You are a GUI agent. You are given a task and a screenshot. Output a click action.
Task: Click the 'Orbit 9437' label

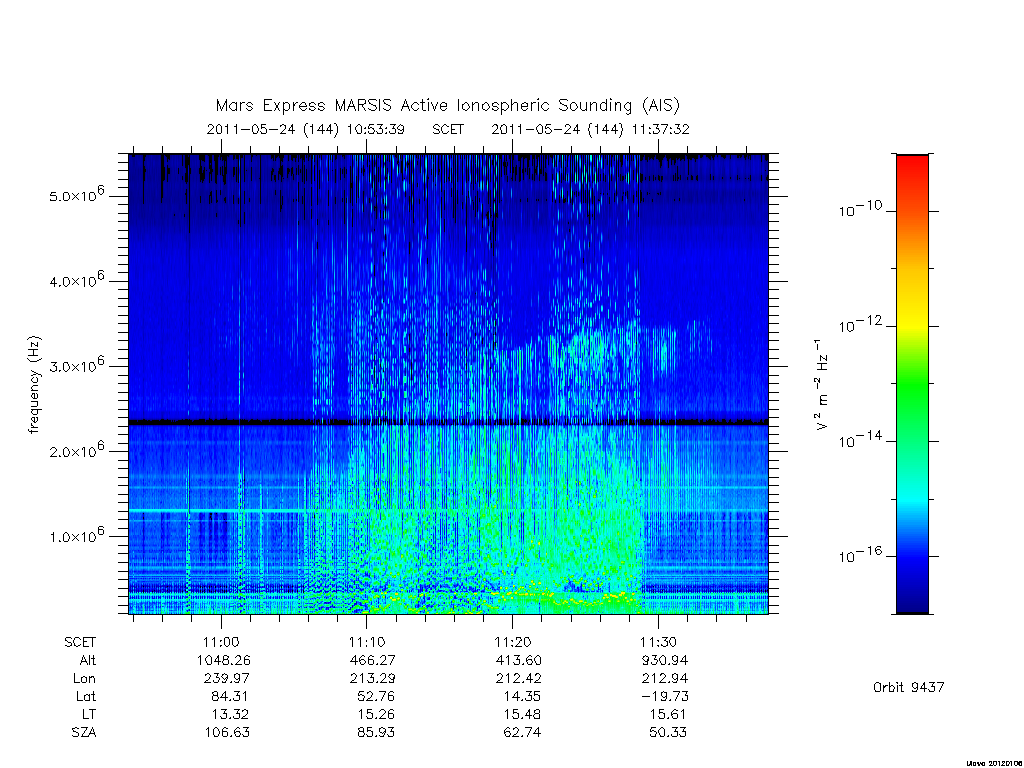pos(909,688)
